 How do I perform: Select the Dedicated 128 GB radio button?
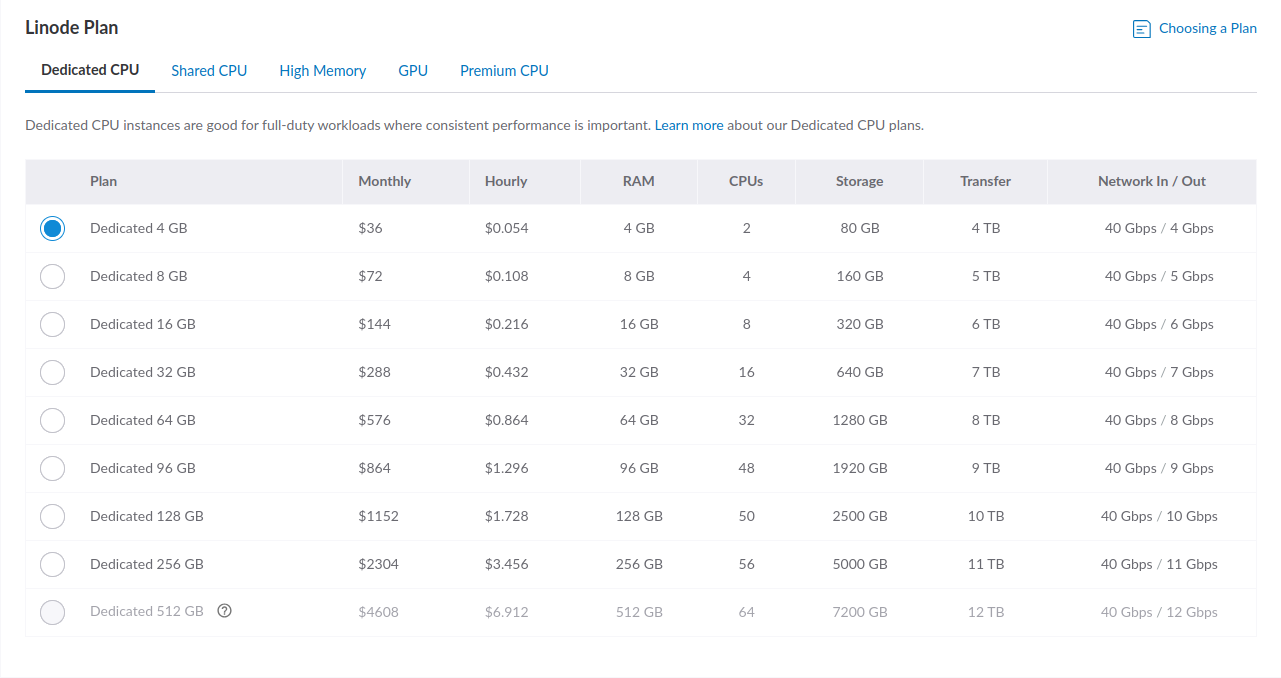[52, 516]
